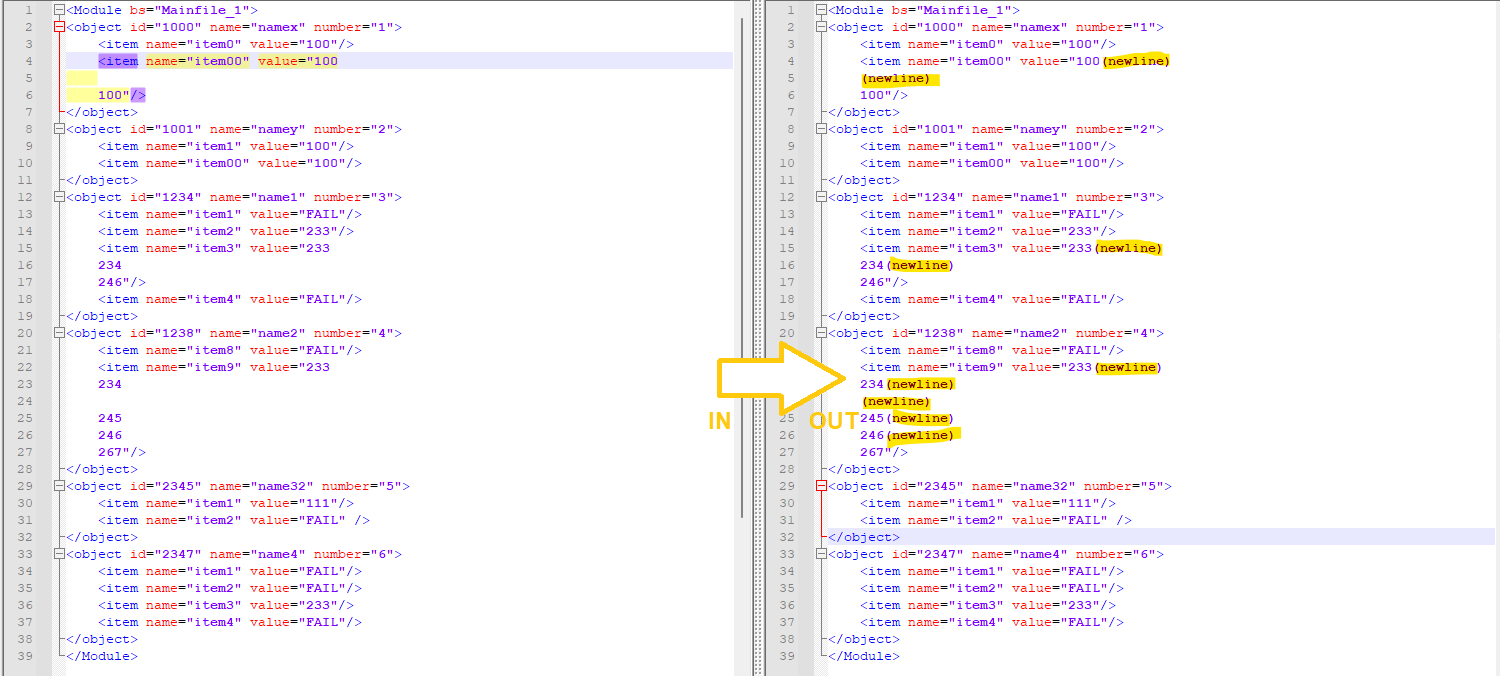Image resolution: width=1500 pixels, height=676 pixels.
Task: Click line number 24 in left pane margin
Action: pyautogui.click(x=26, y=401)
